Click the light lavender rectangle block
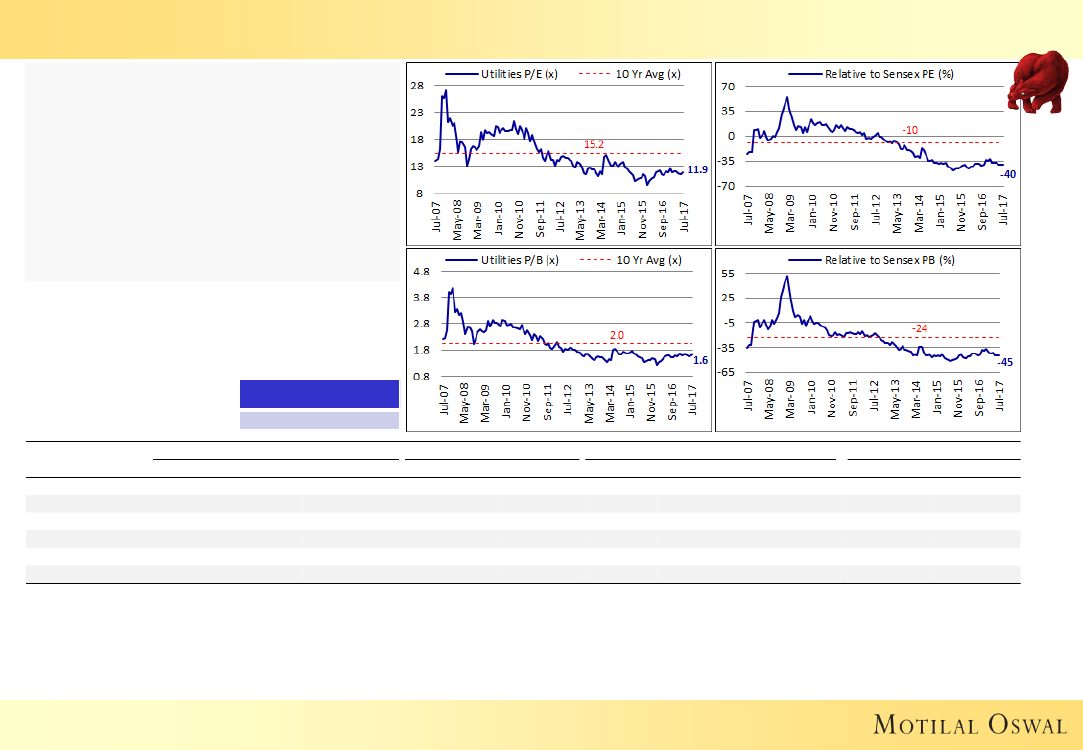 coord(319,421)
